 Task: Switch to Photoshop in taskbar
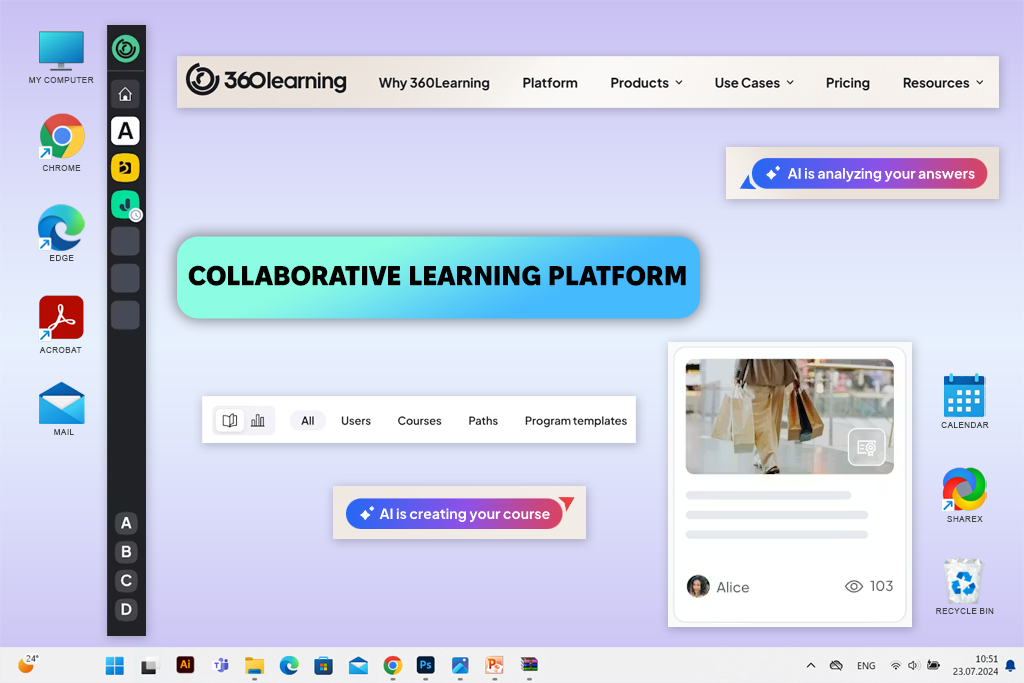426,665
